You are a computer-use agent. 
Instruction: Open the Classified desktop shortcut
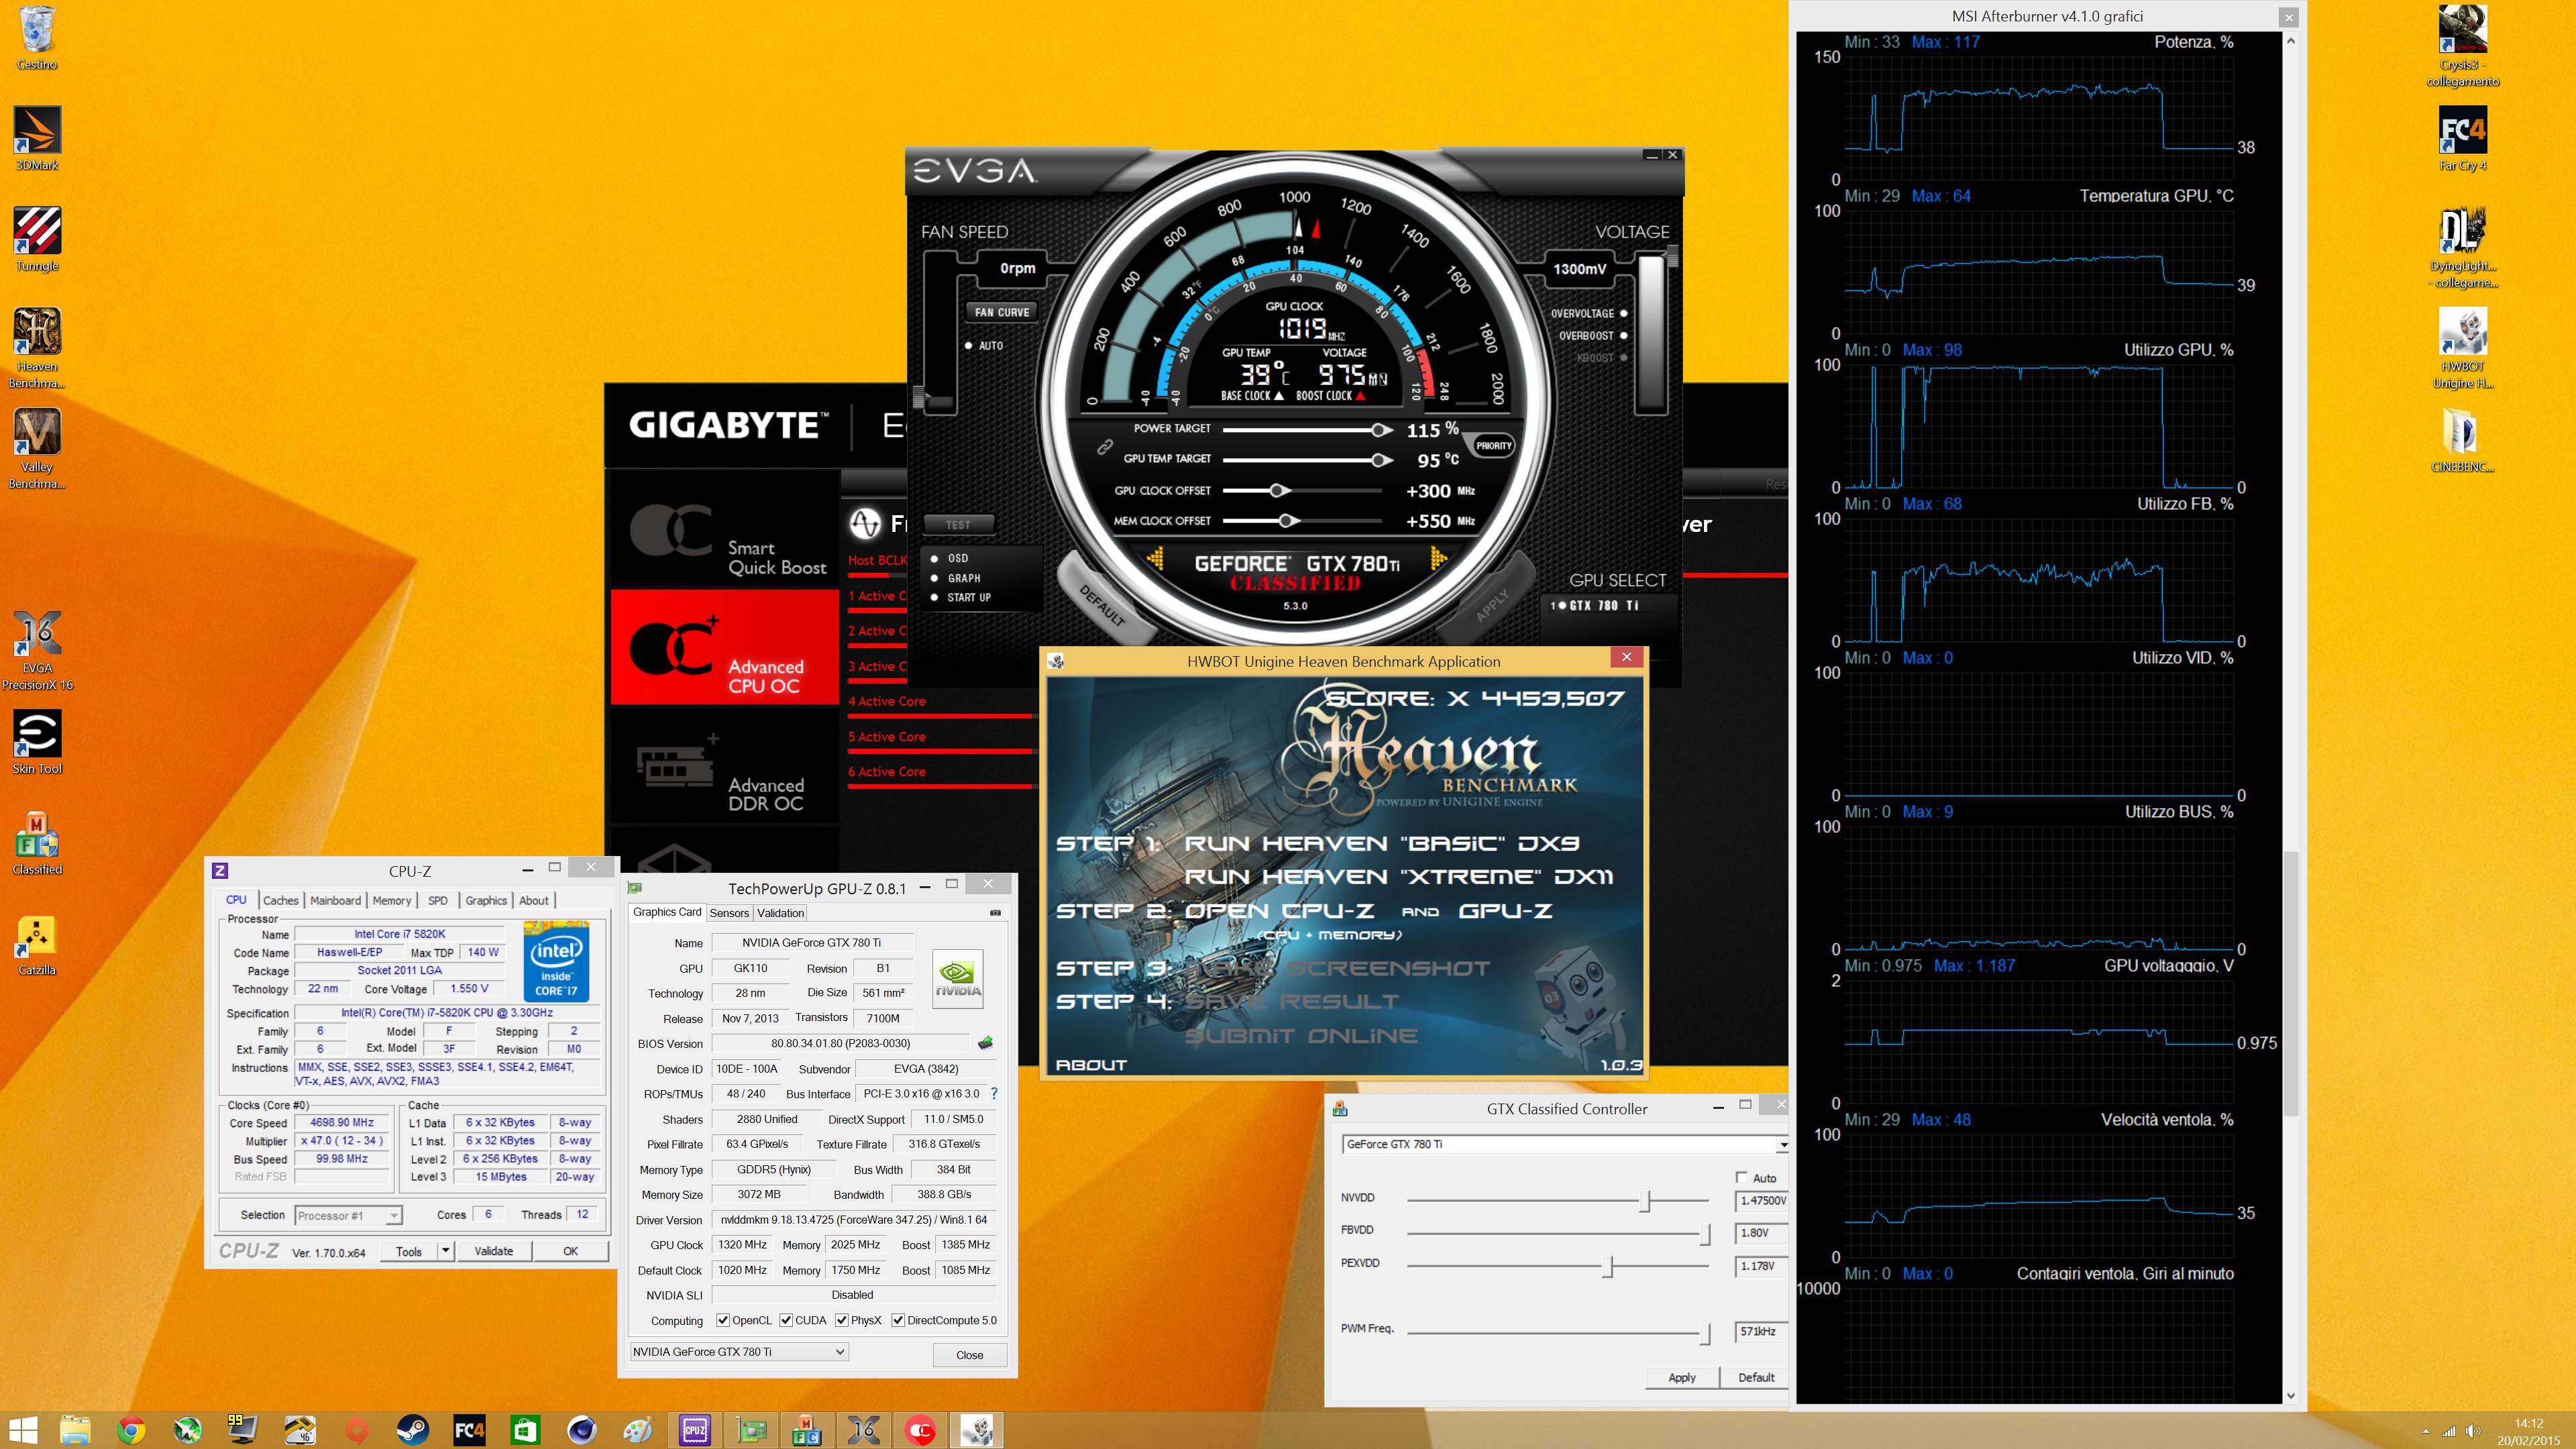tap(37, 843)
